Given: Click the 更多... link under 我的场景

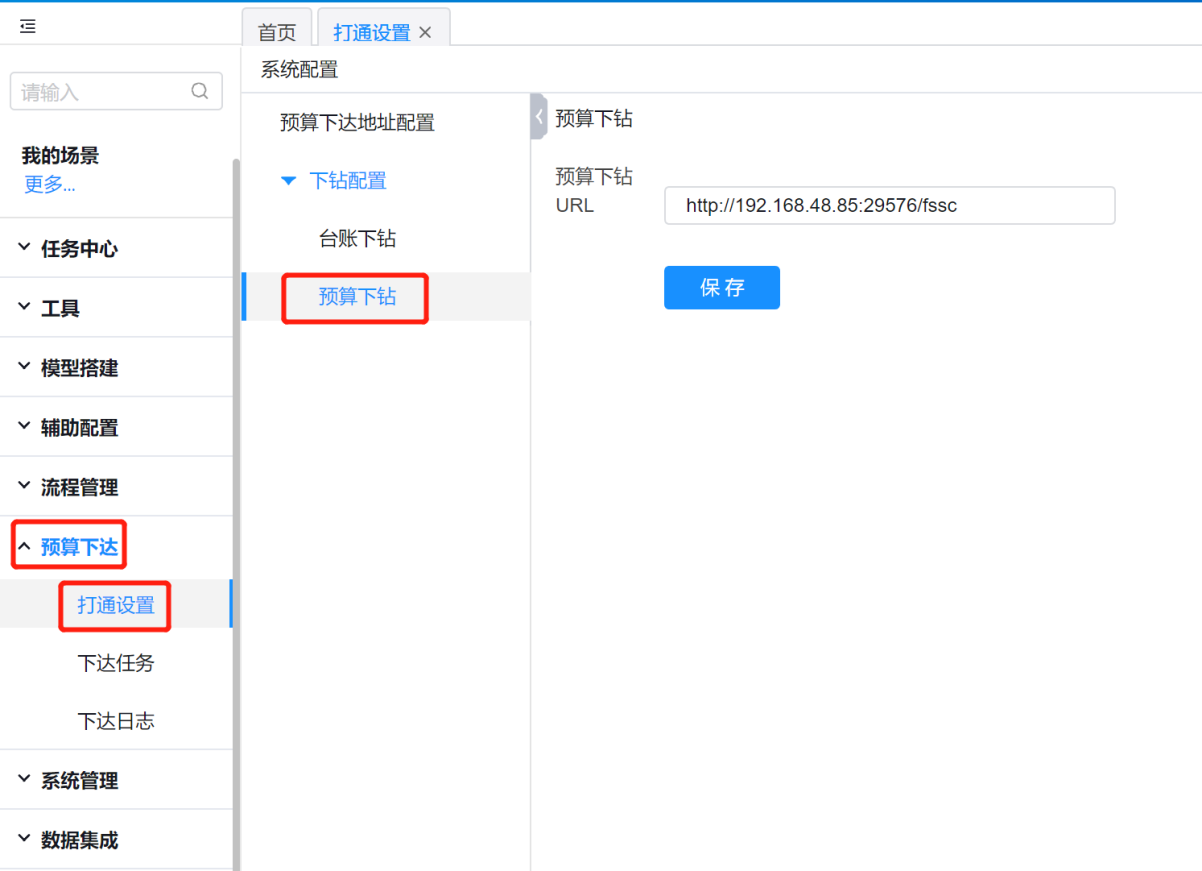Looking at the screenshot, I should [50, 185].
